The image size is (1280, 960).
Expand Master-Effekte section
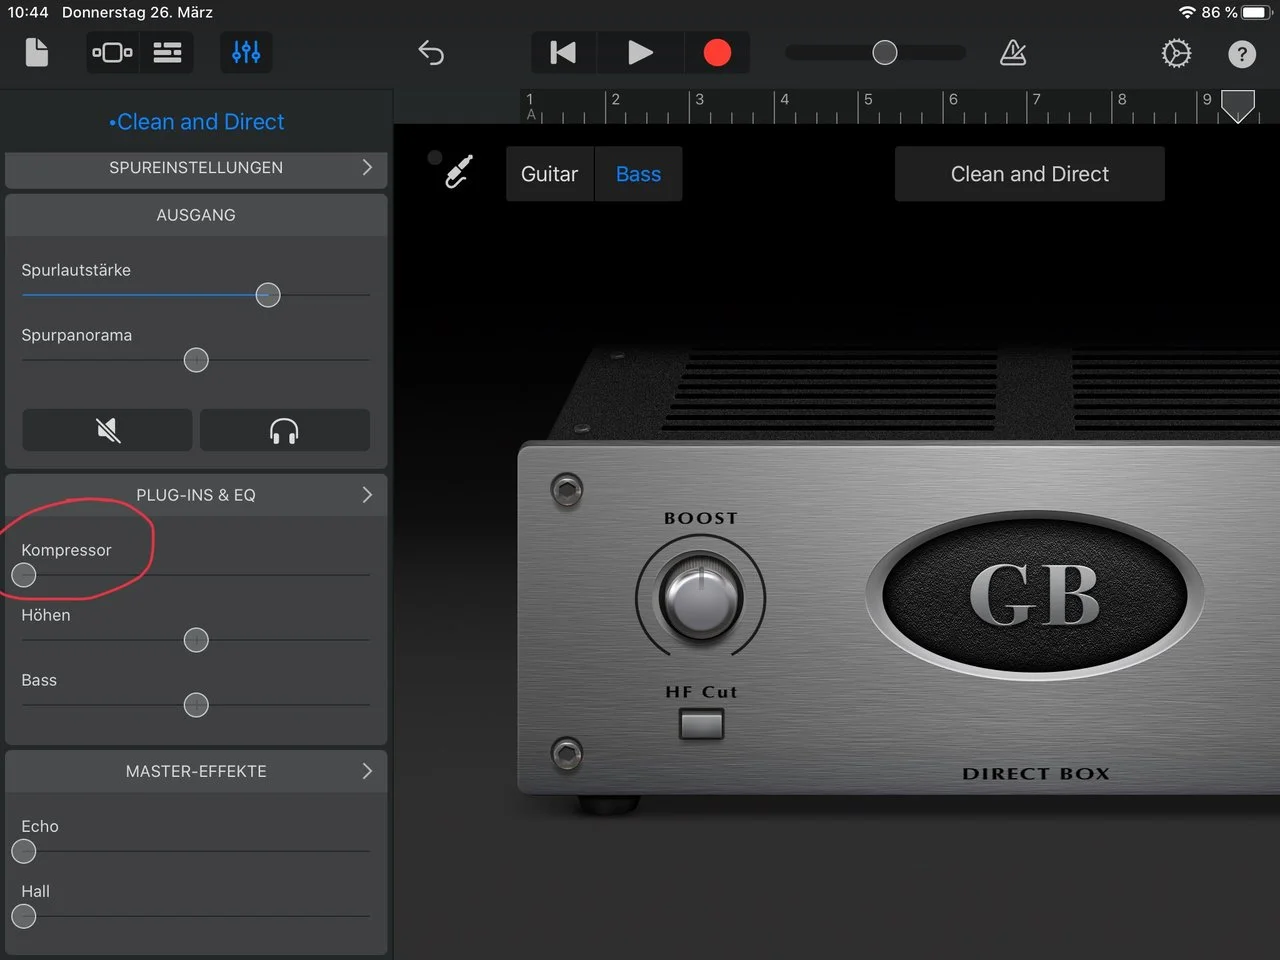(x=196, y=771)
